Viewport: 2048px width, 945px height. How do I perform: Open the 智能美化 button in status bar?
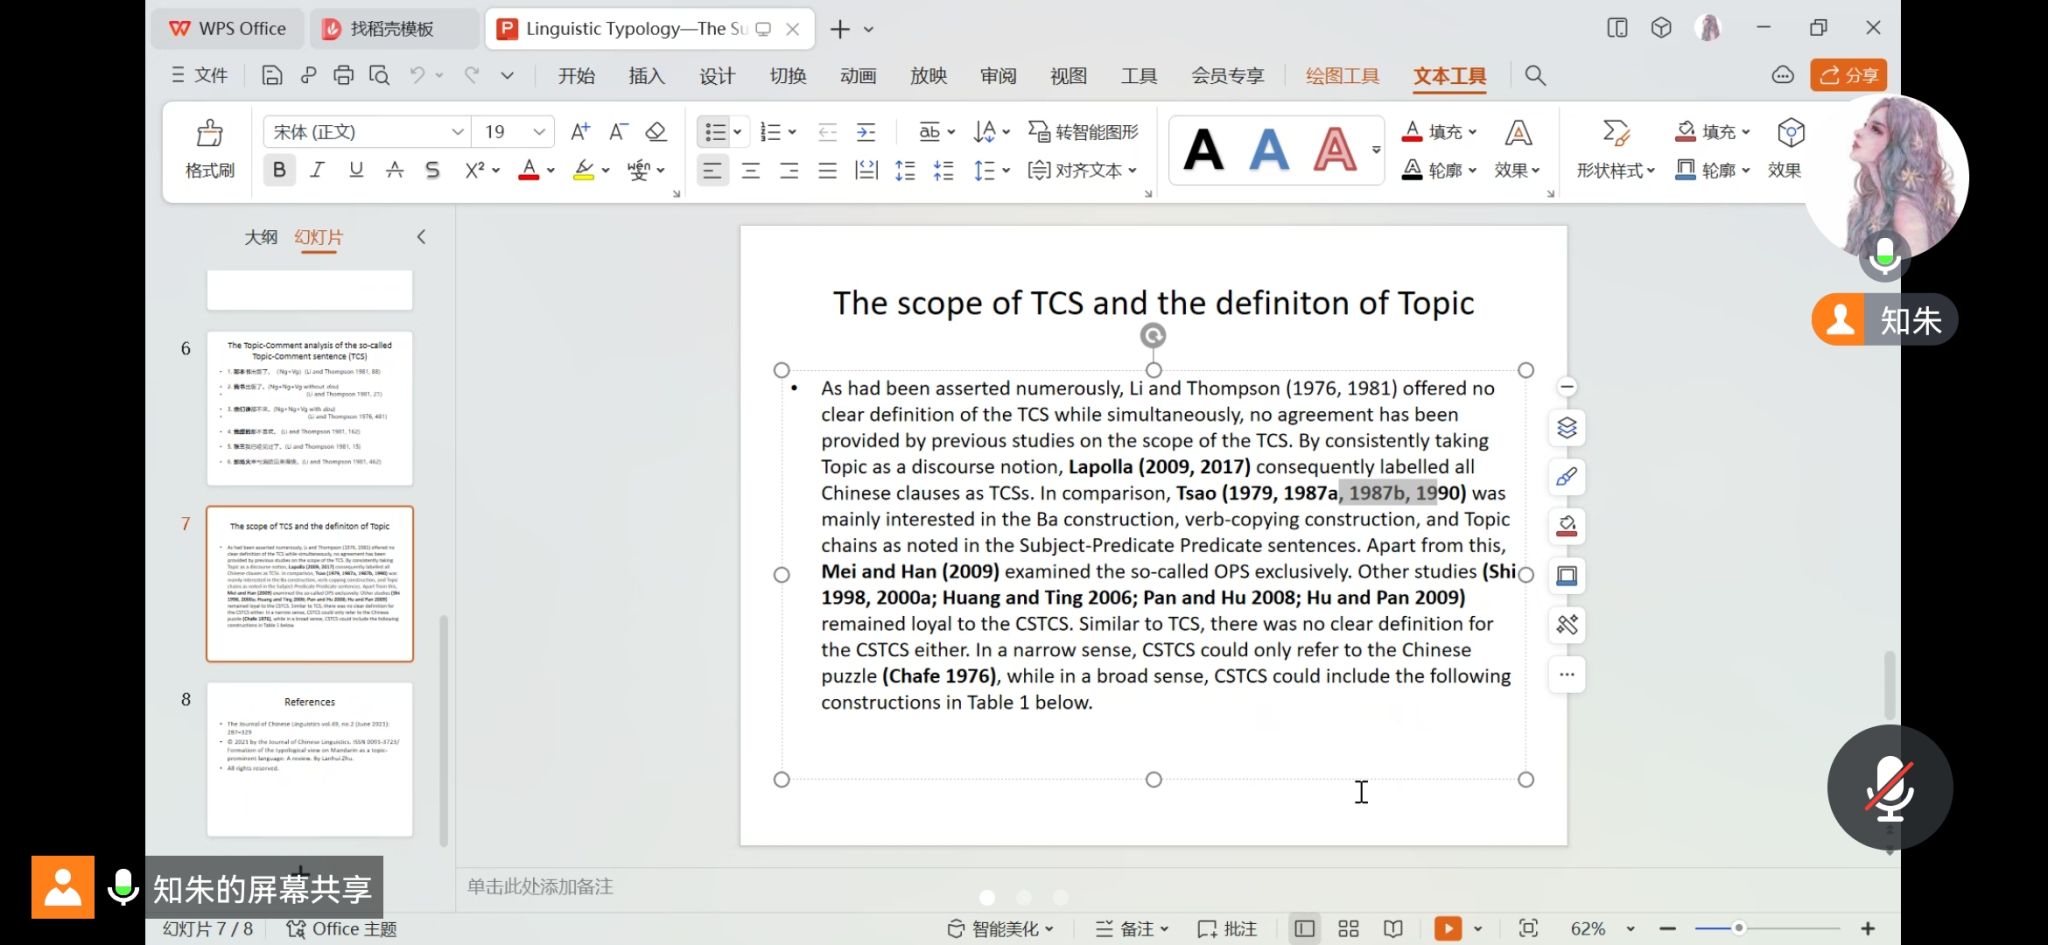pyautogui.click(x=1001, y=929)
